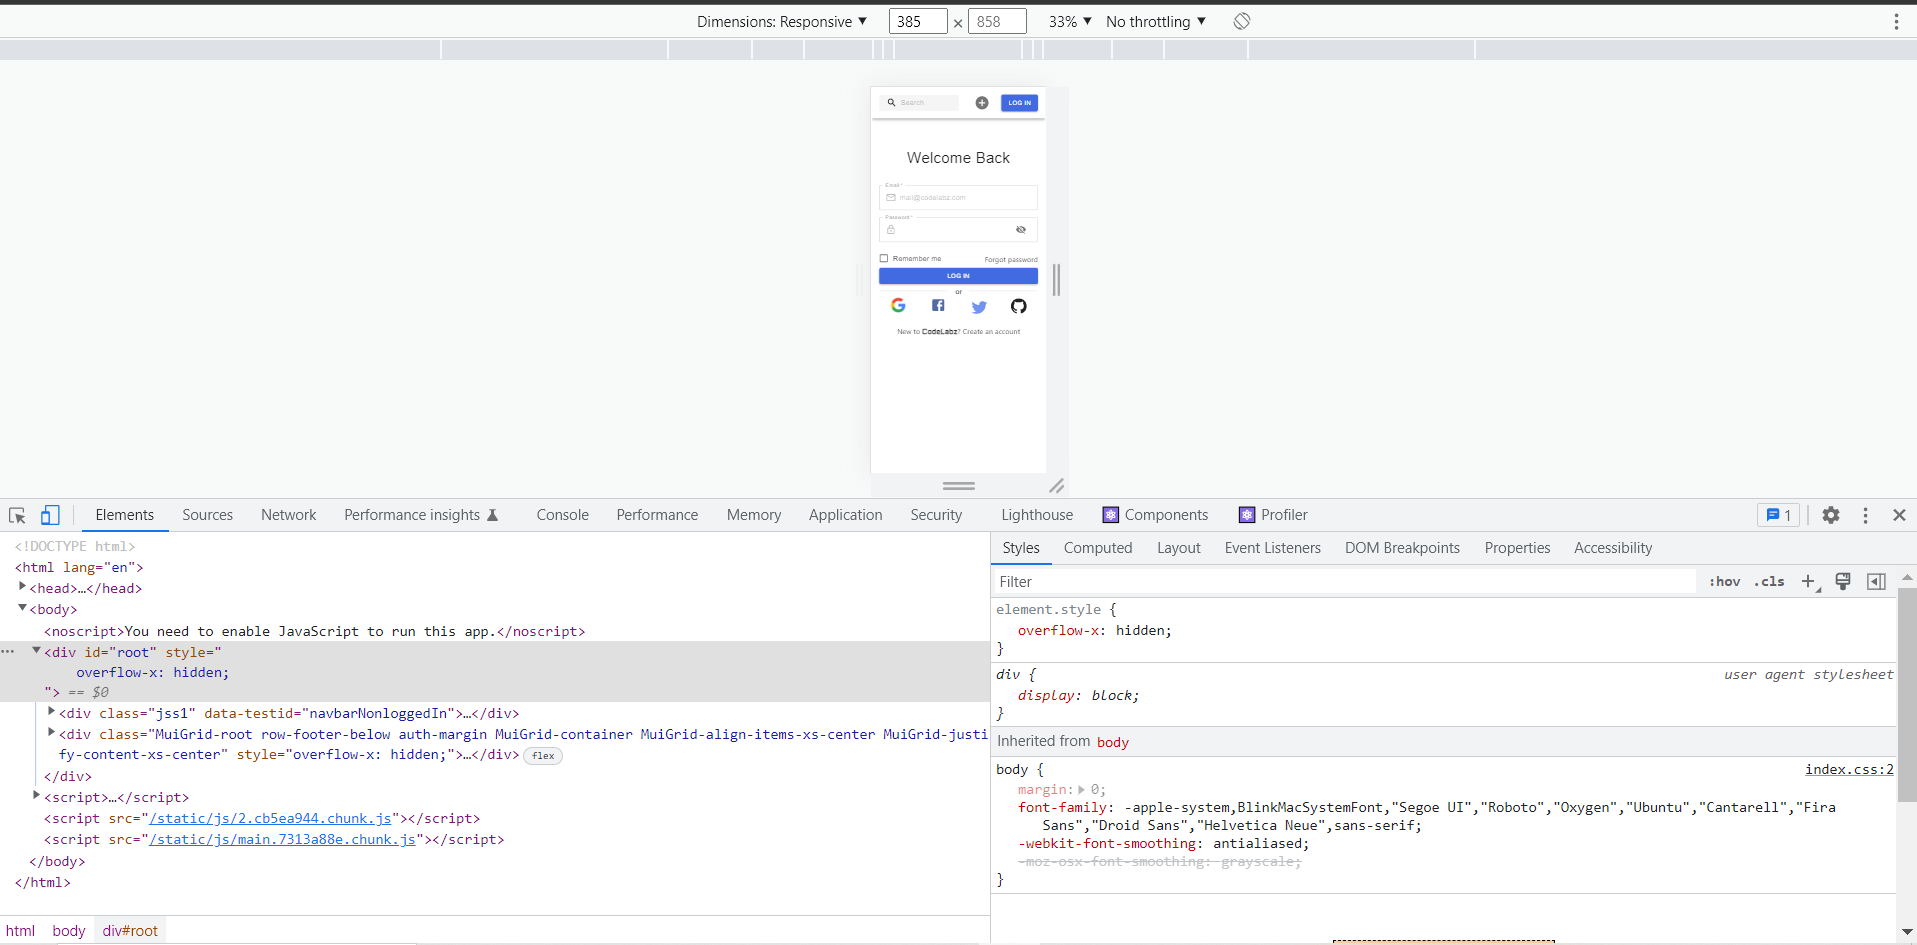Enable the :hov element state toggle
This screenshot has width=1917, height=945.
(x=1725, y=581)
